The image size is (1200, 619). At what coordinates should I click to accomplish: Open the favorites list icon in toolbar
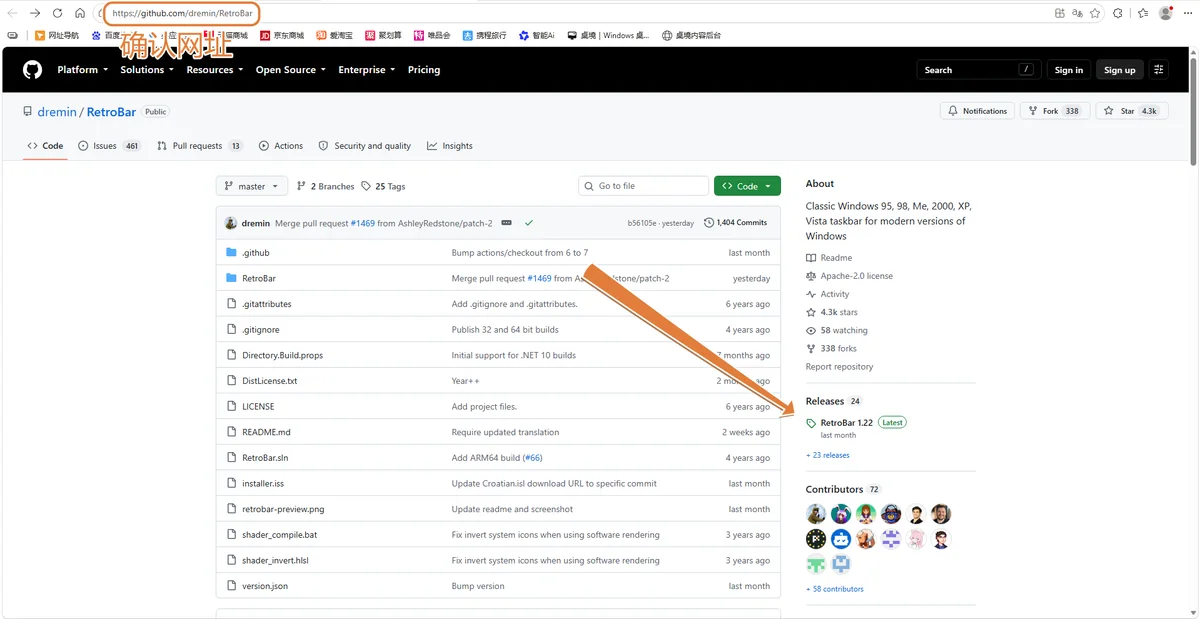click(x=1142, y=13)
